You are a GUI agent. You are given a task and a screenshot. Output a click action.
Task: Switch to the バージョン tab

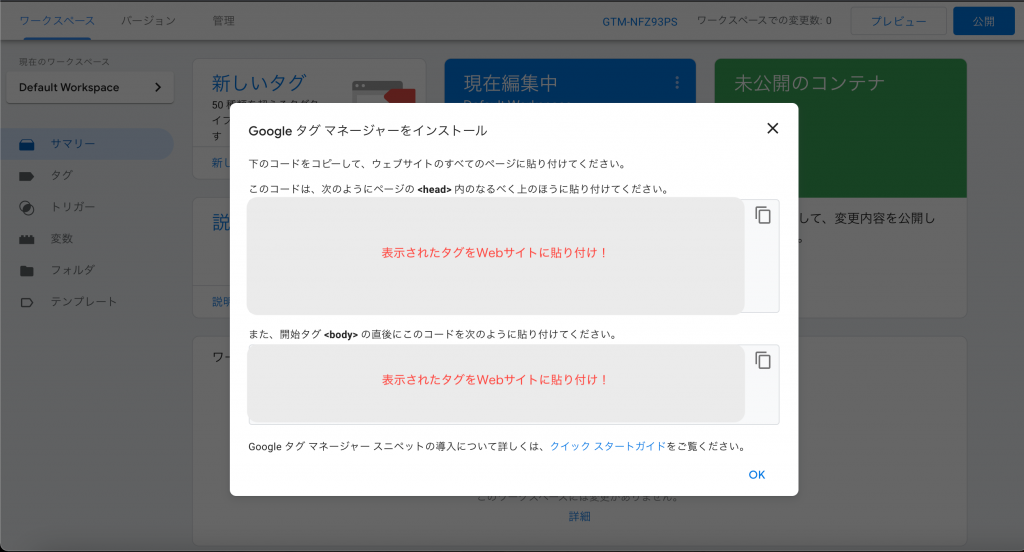tap(148, 21)
